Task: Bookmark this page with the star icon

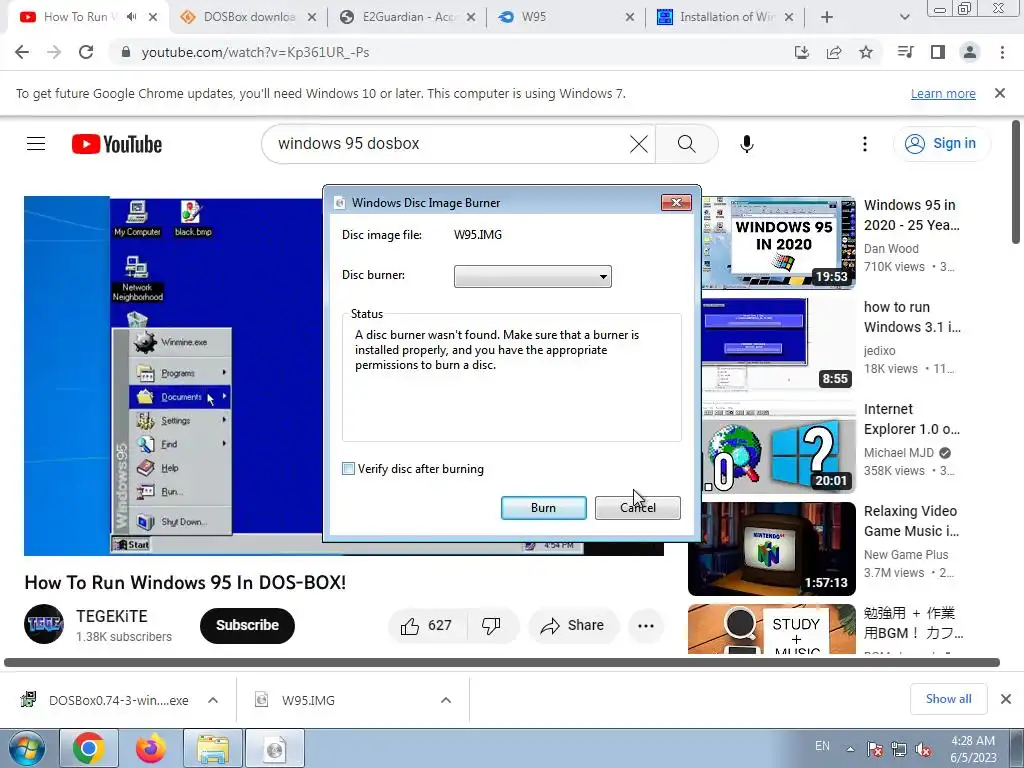Action: click(866, 52)
